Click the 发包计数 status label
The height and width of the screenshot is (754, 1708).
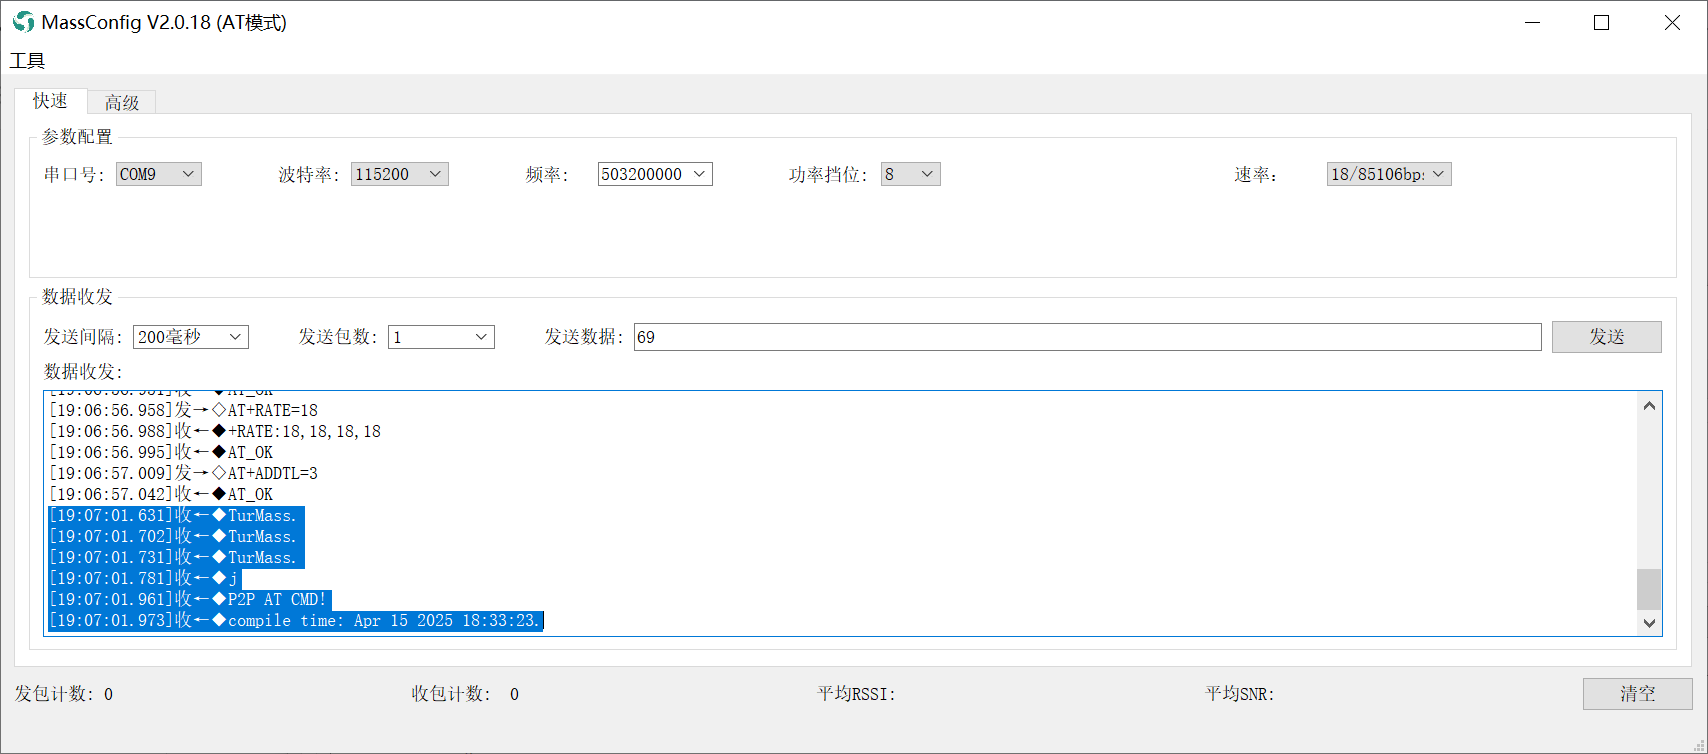[63, 694]
